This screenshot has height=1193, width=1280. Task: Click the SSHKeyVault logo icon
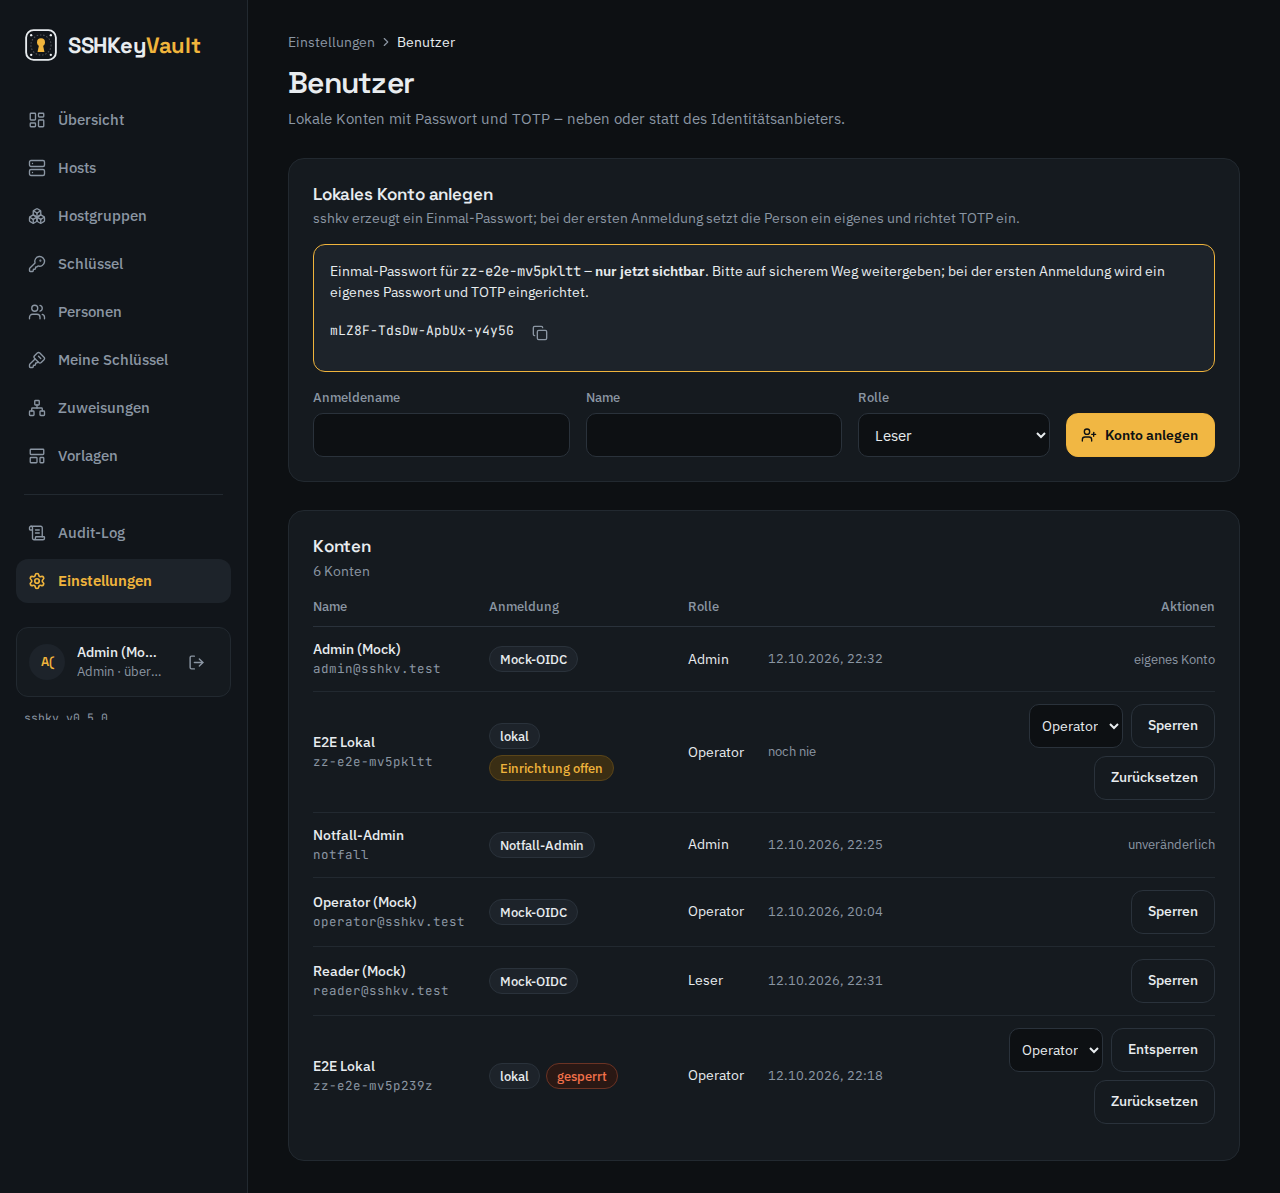pos(41,45)
